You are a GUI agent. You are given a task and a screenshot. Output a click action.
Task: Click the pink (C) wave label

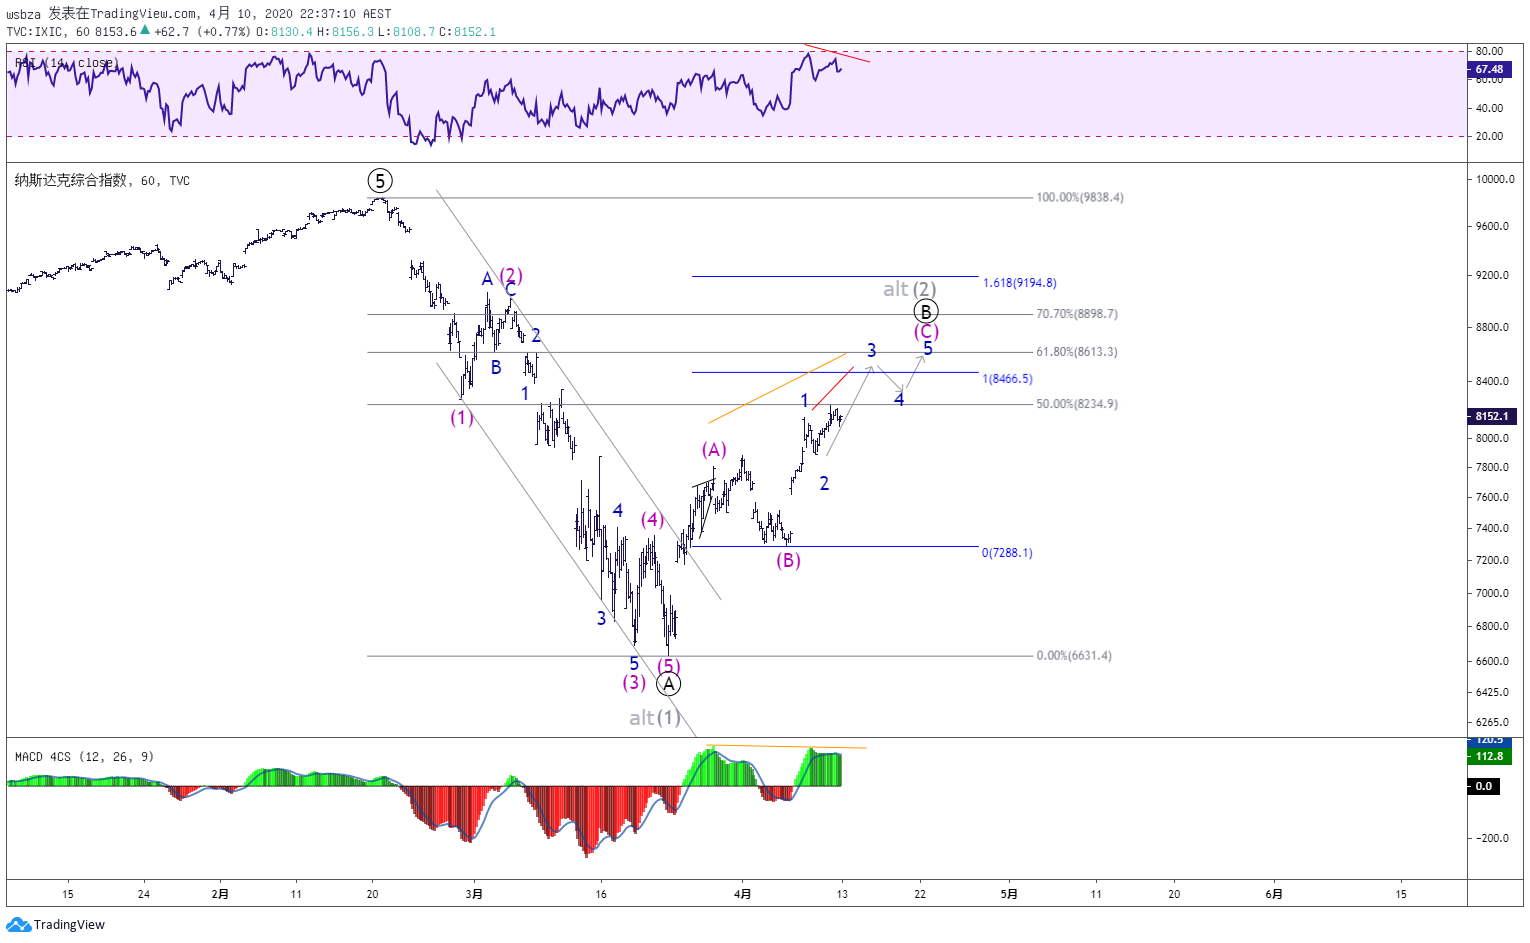926,332
